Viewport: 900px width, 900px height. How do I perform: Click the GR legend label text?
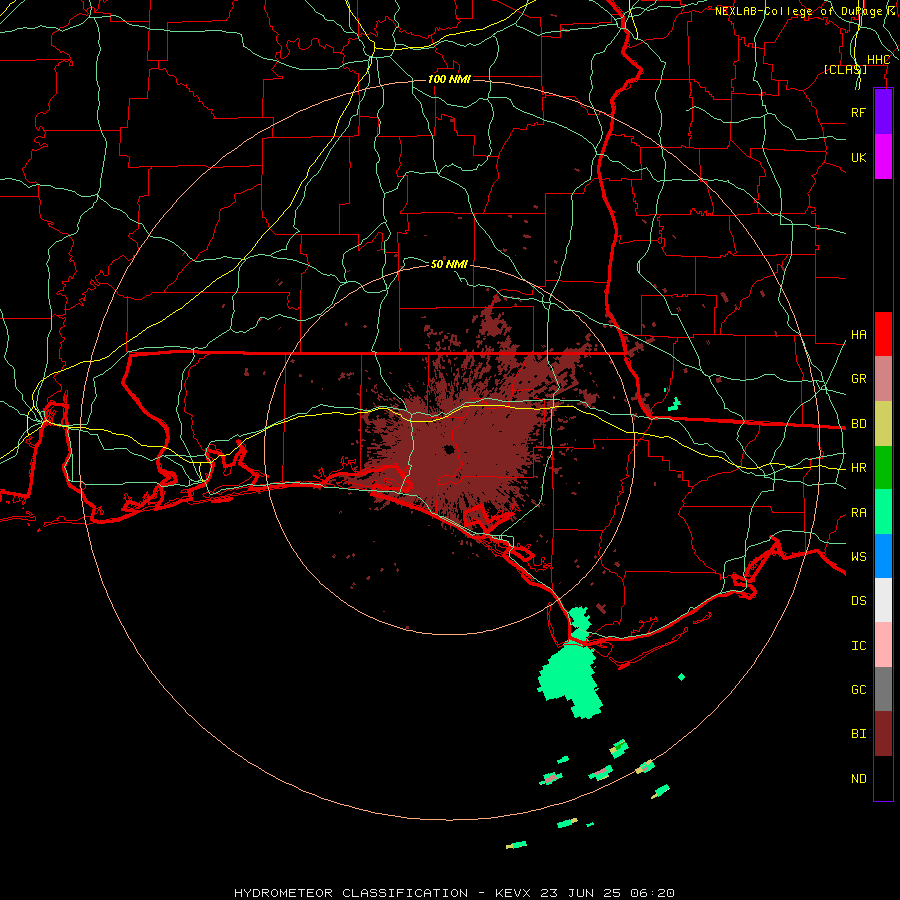point(859,379)
